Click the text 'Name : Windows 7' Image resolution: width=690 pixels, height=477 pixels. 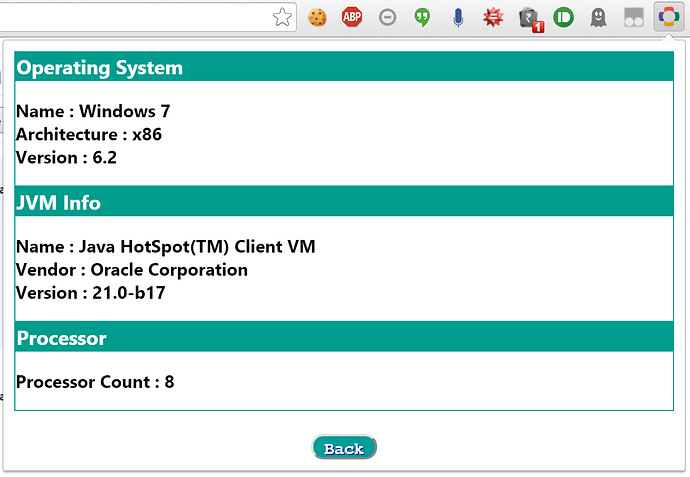tap(93, 111)
